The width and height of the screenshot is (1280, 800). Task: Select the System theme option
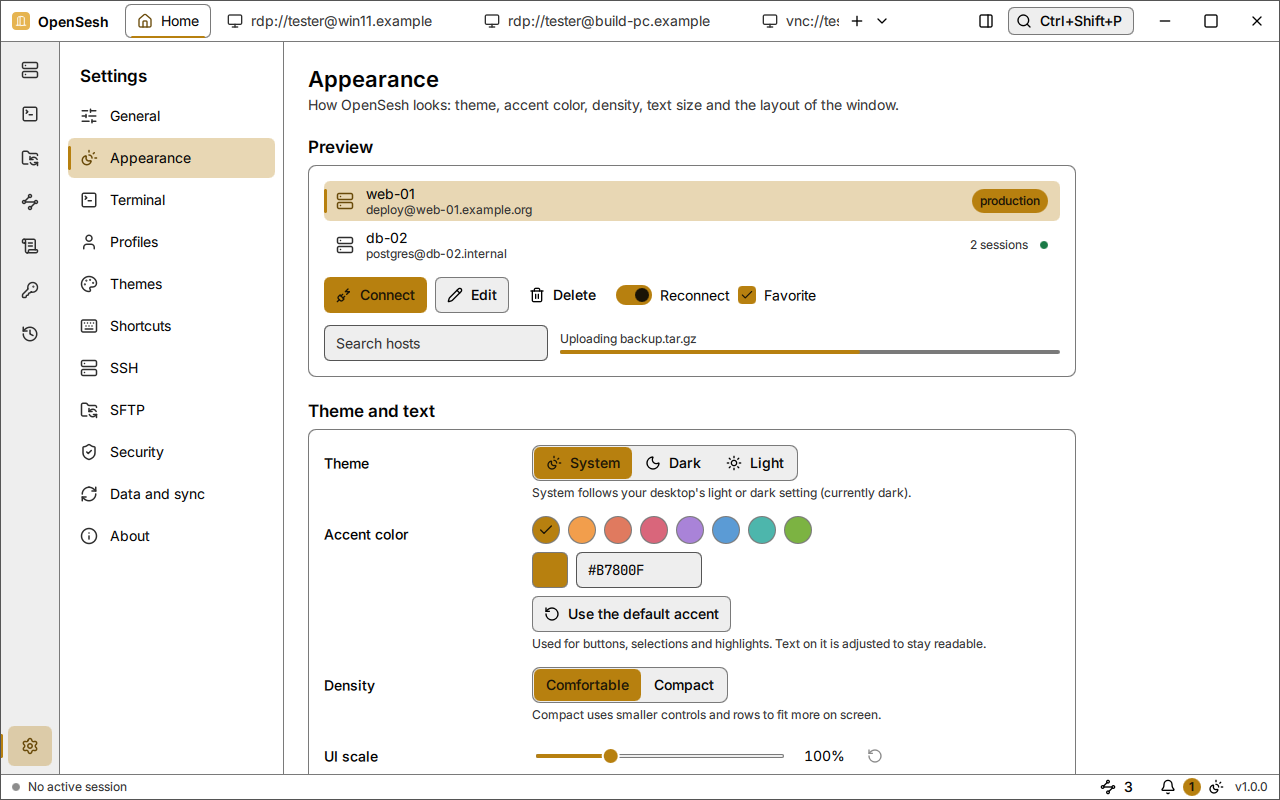pos(583,463)
